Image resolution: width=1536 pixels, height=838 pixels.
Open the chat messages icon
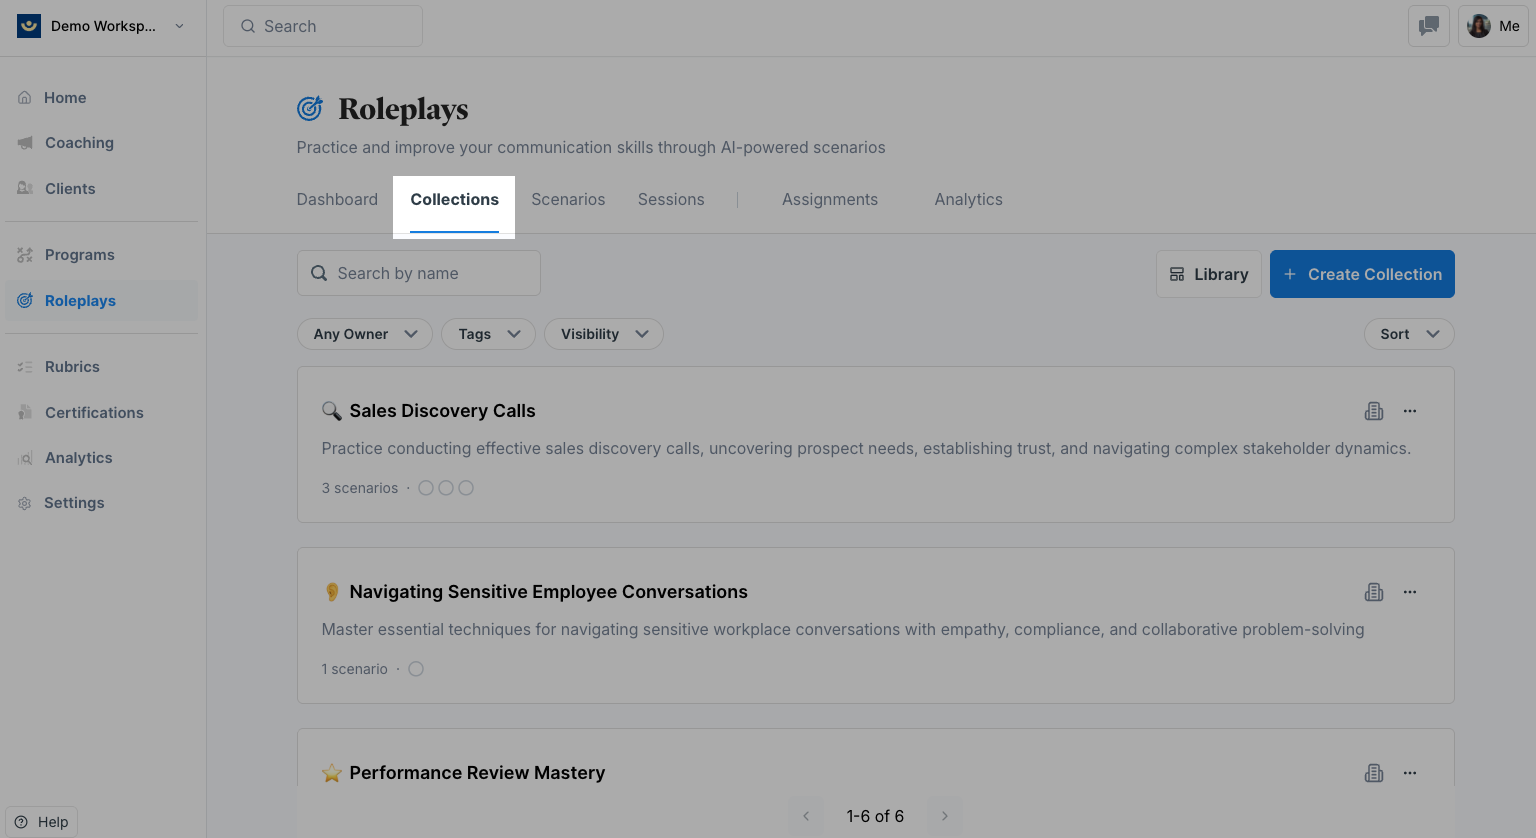point(1429,26)
